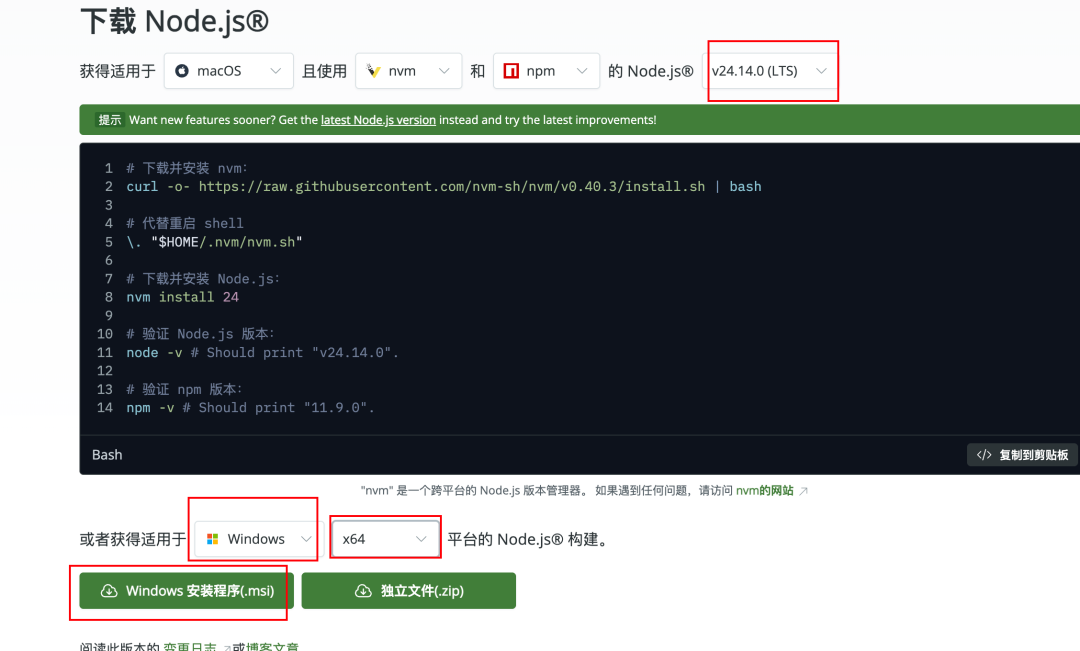Open the 变更日志 changelog link
The image size is (1080, 651).
(x=189, y=646)
